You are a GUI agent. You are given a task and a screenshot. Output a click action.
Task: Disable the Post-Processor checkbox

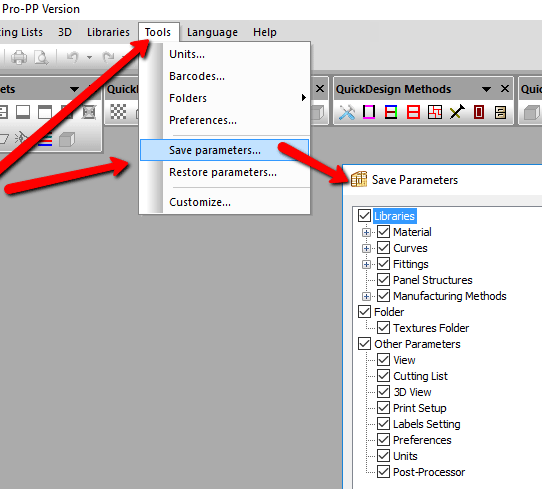point(383,472)
